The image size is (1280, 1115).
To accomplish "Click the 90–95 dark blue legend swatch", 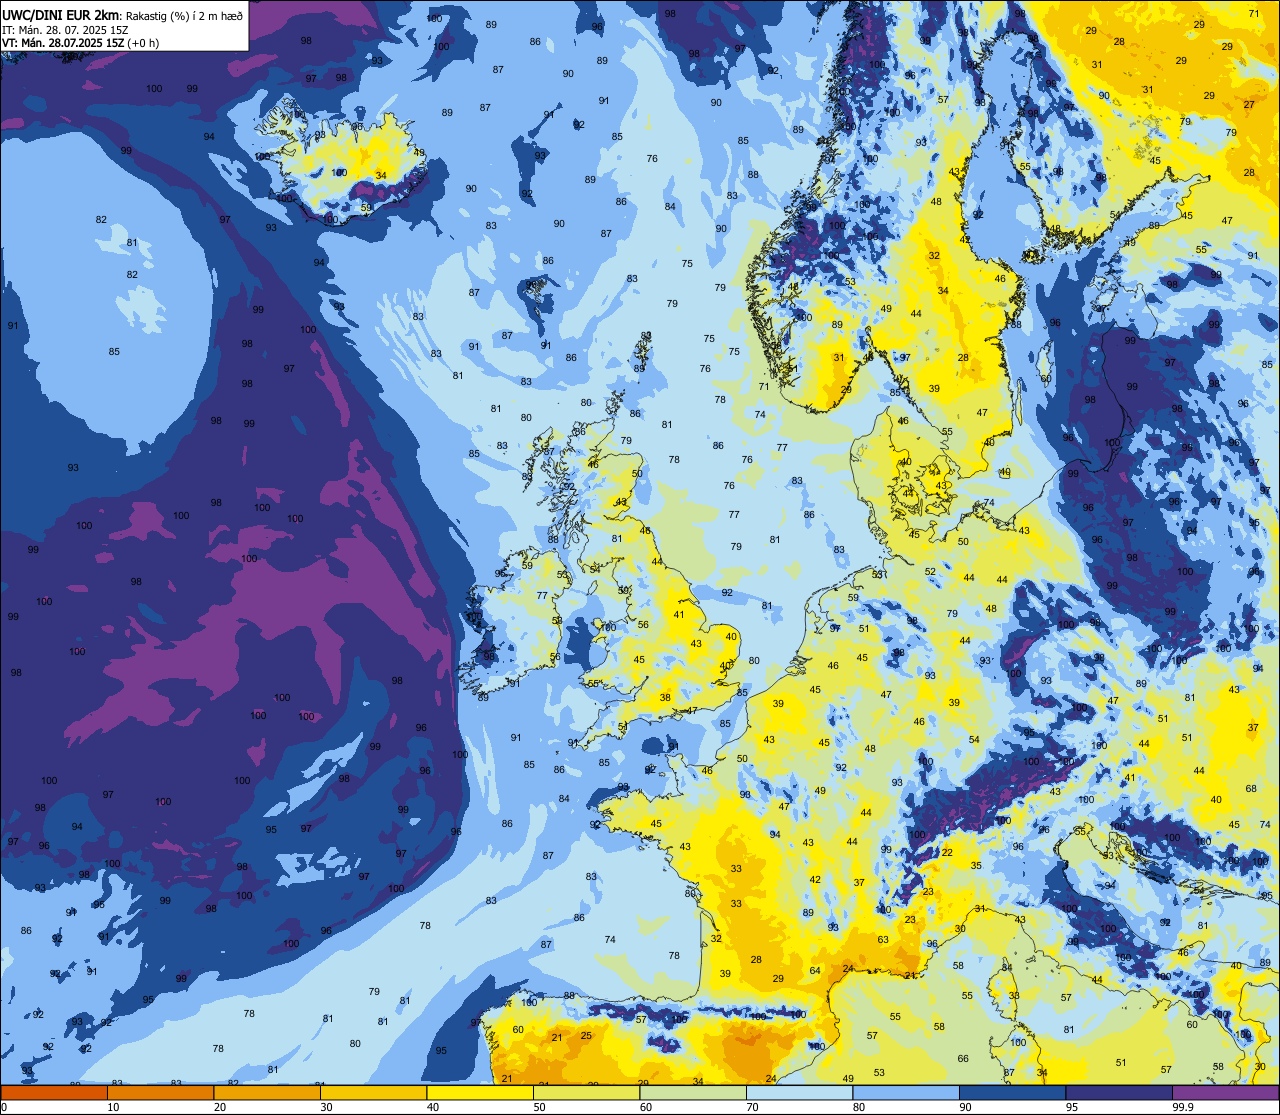I will point(1012,1092).
